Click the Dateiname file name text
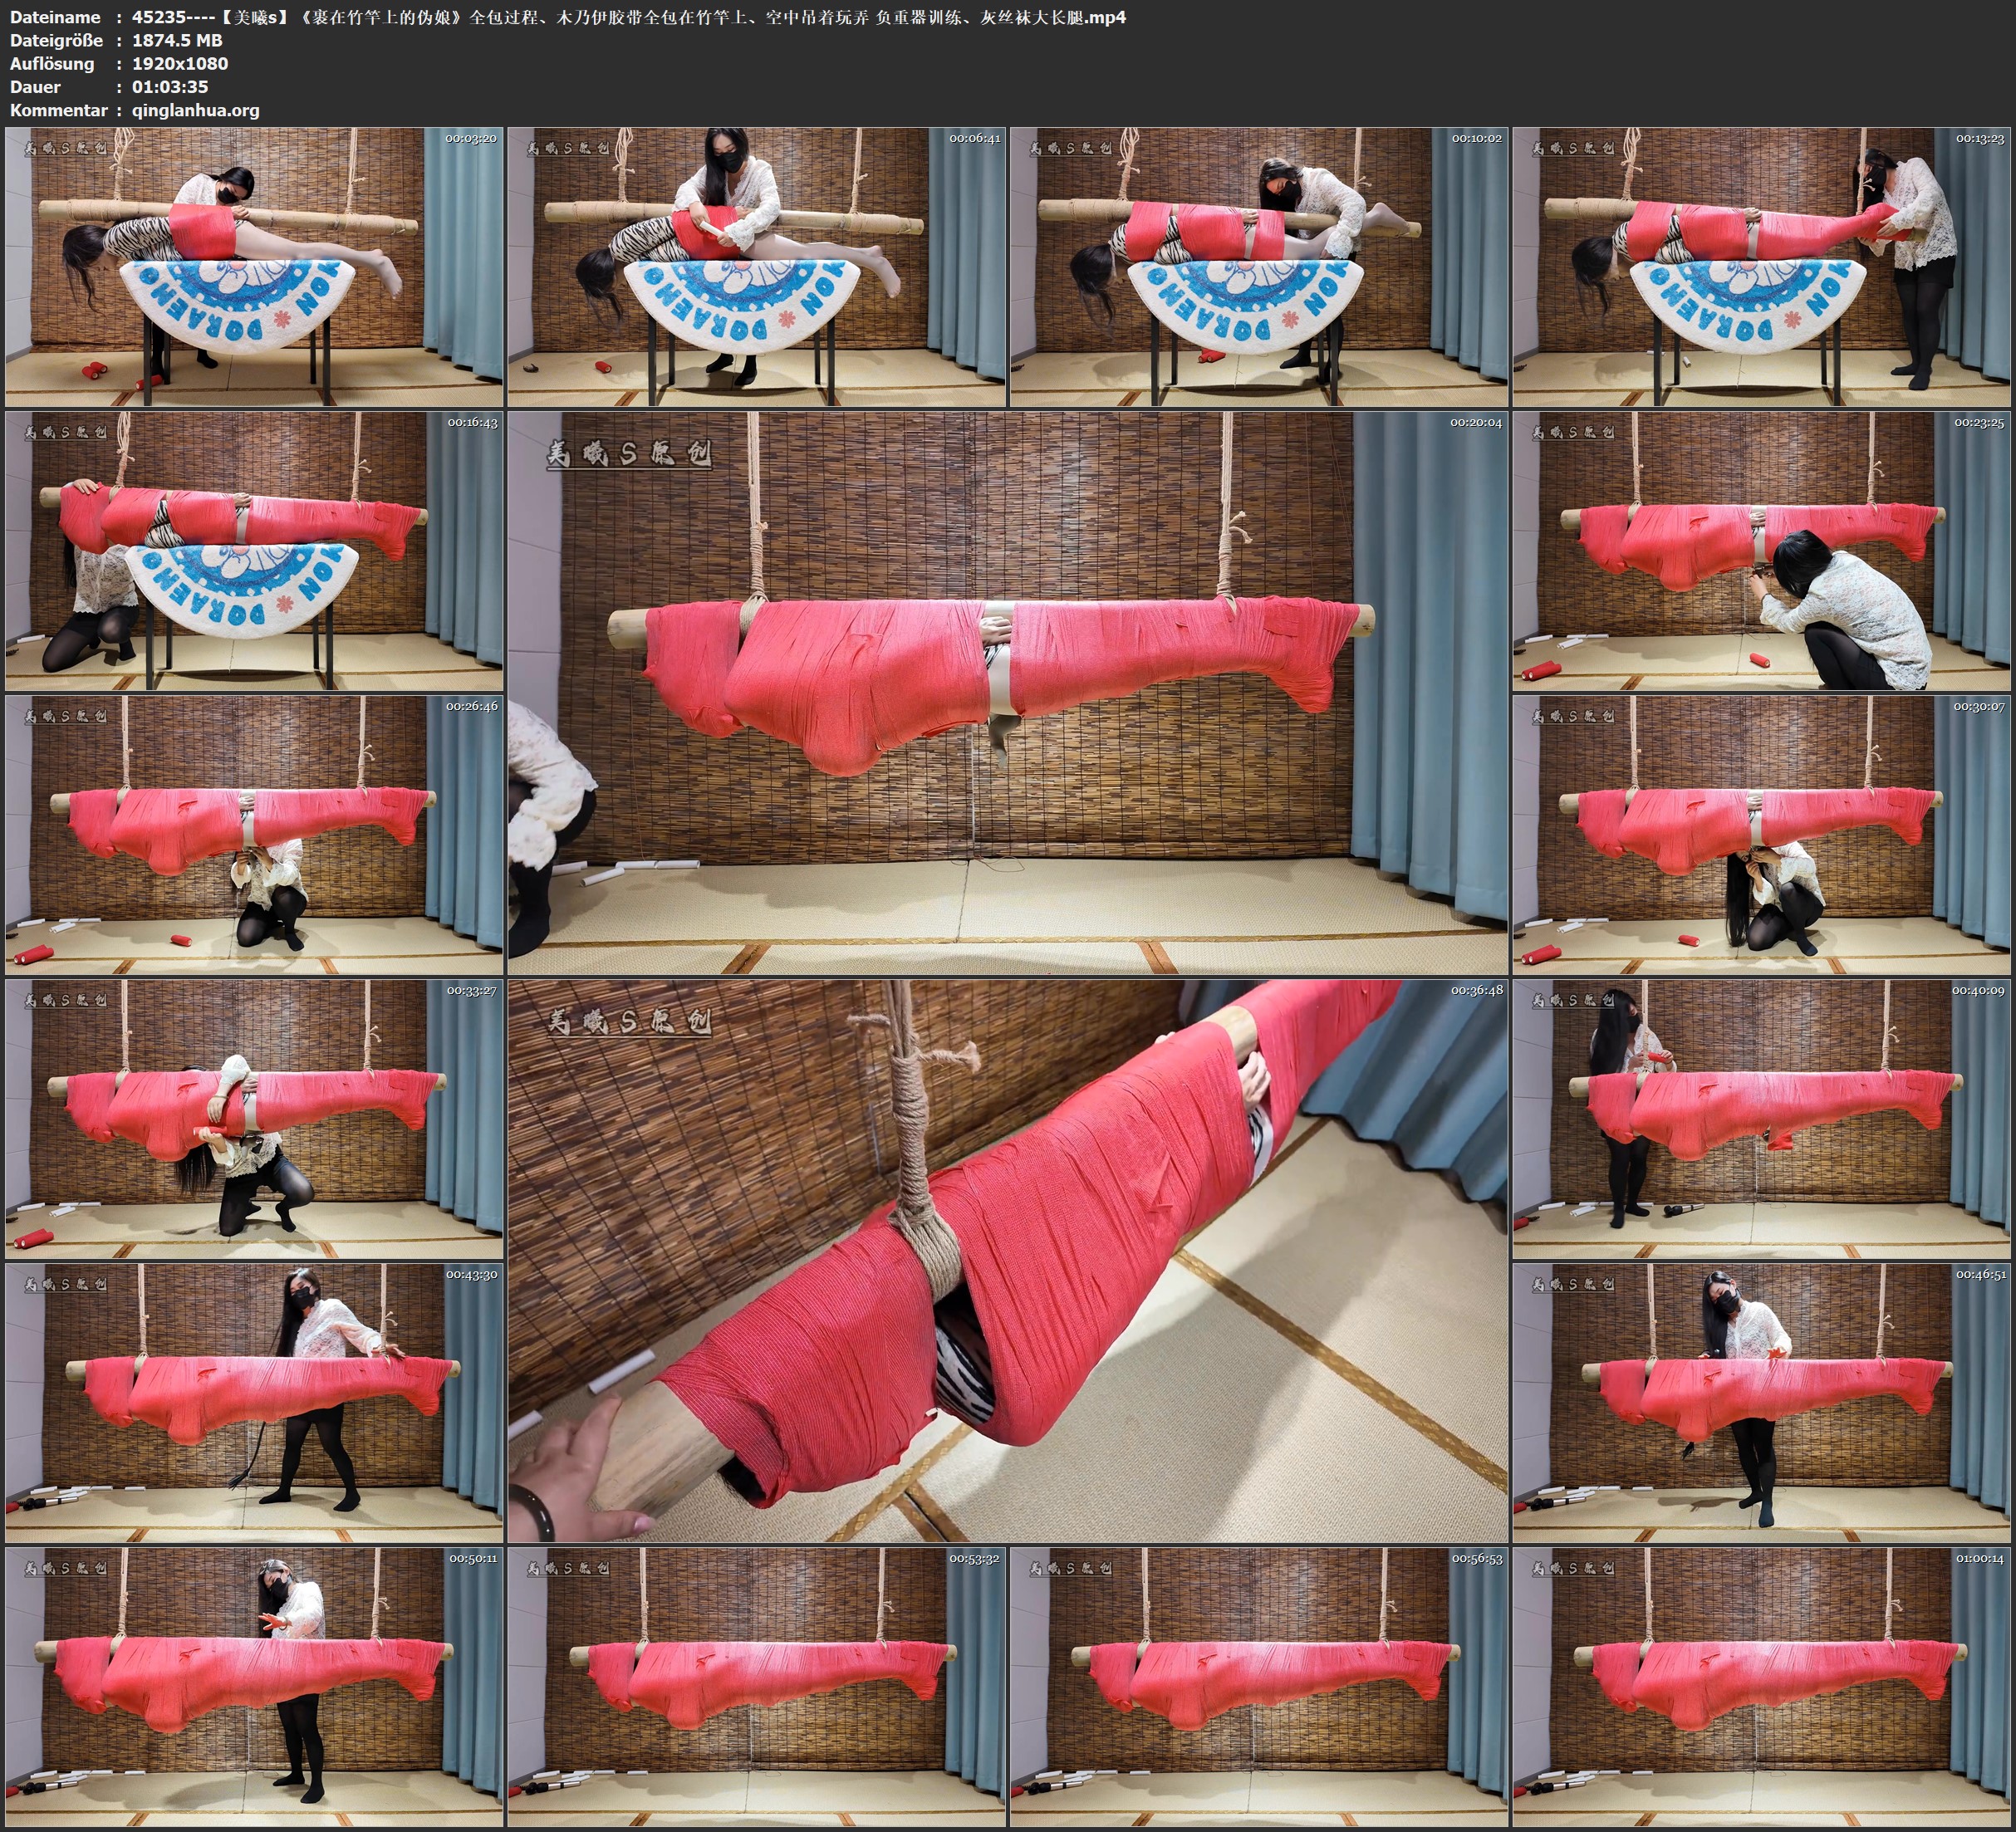This screenshot has height=1832, width=2016. point(628,17)
